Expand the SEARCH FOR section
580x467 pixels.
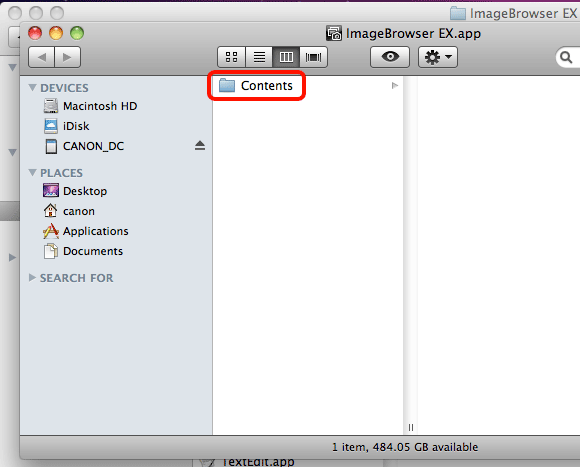(x=32, y=278)
